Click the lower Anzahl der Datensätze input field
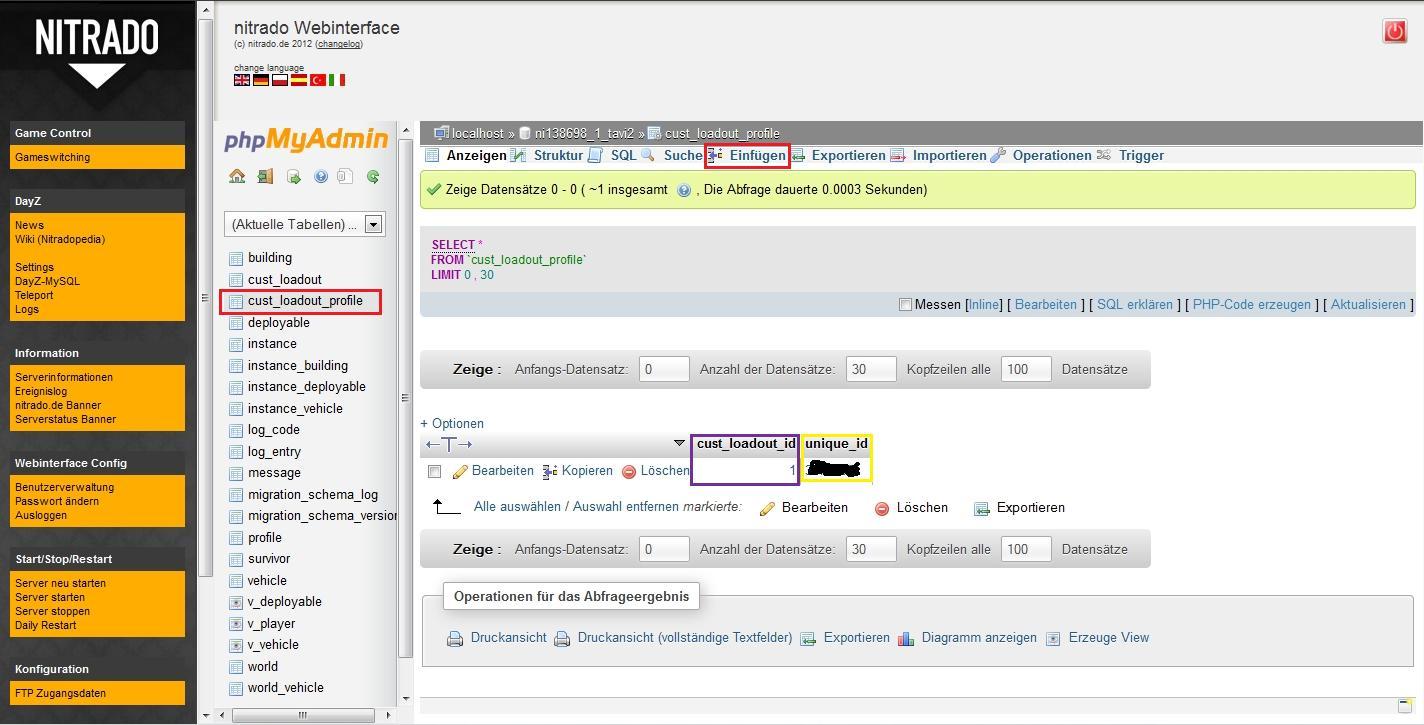This screenshot has height=725, width=1424. click(871, 549)
